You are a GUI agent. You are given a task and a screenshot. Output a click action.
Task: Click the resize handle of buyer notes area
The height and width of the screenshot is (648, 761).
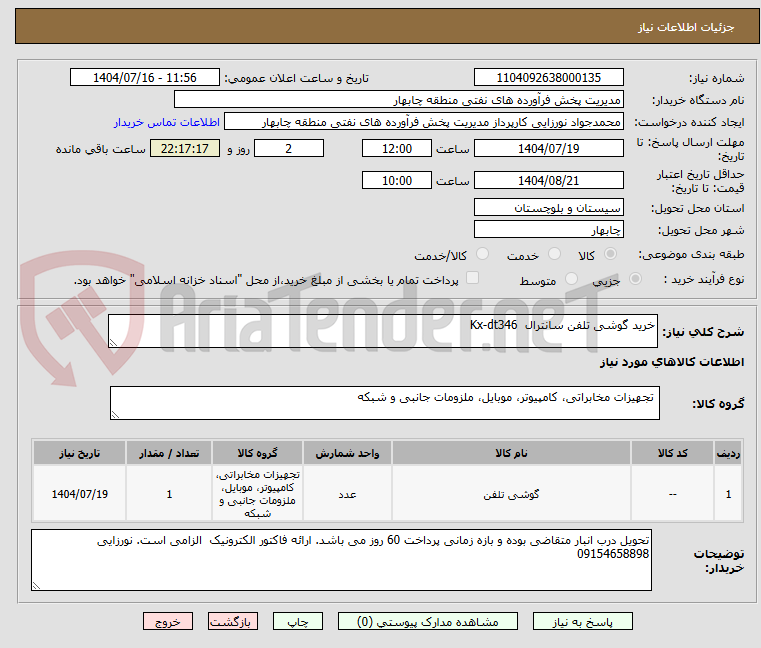[36, 586]
